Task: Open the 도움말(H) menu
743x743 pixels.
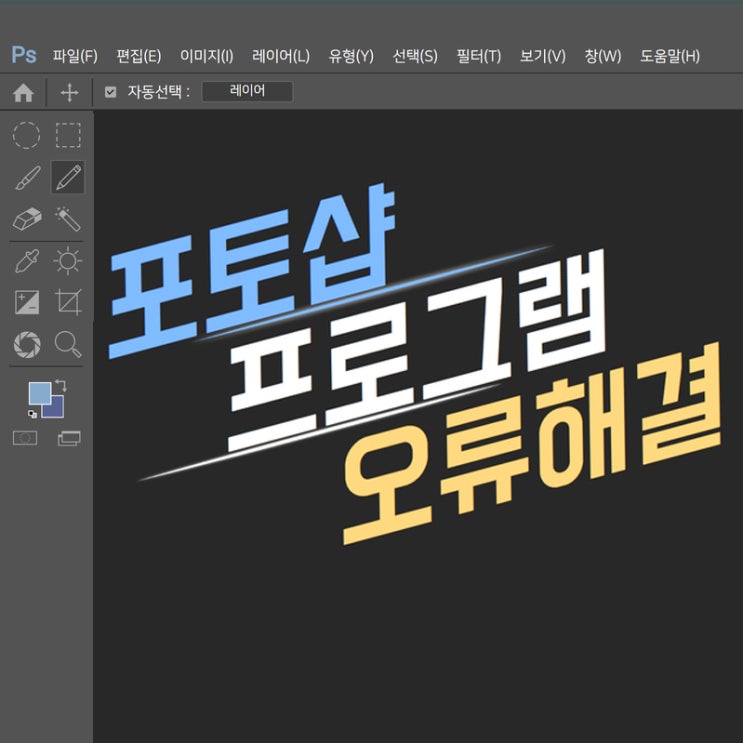Action: coord(670,56)
